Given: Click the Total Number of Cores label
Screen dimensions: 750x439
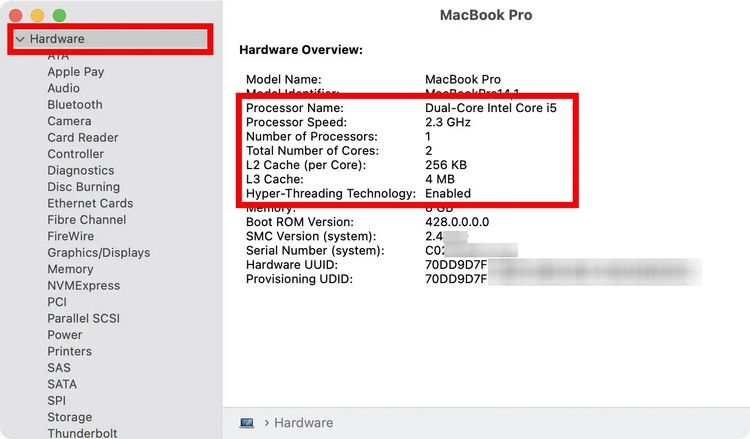Looking at the screenshot, I should pos(312,151).
